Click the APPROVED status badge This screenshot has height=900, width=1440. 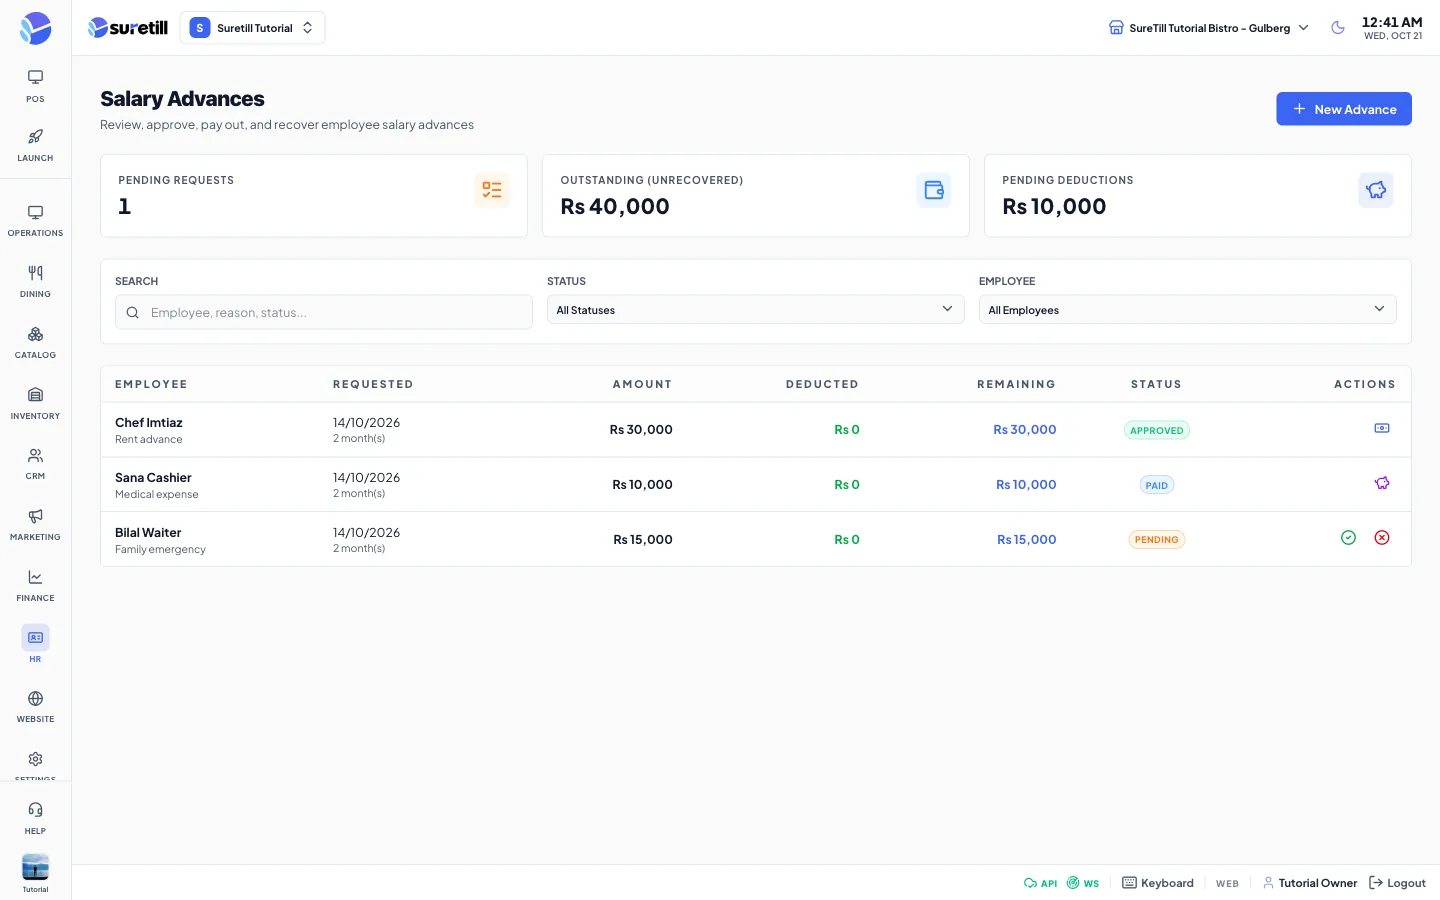pyautogui.click(x=1157, y=430)
